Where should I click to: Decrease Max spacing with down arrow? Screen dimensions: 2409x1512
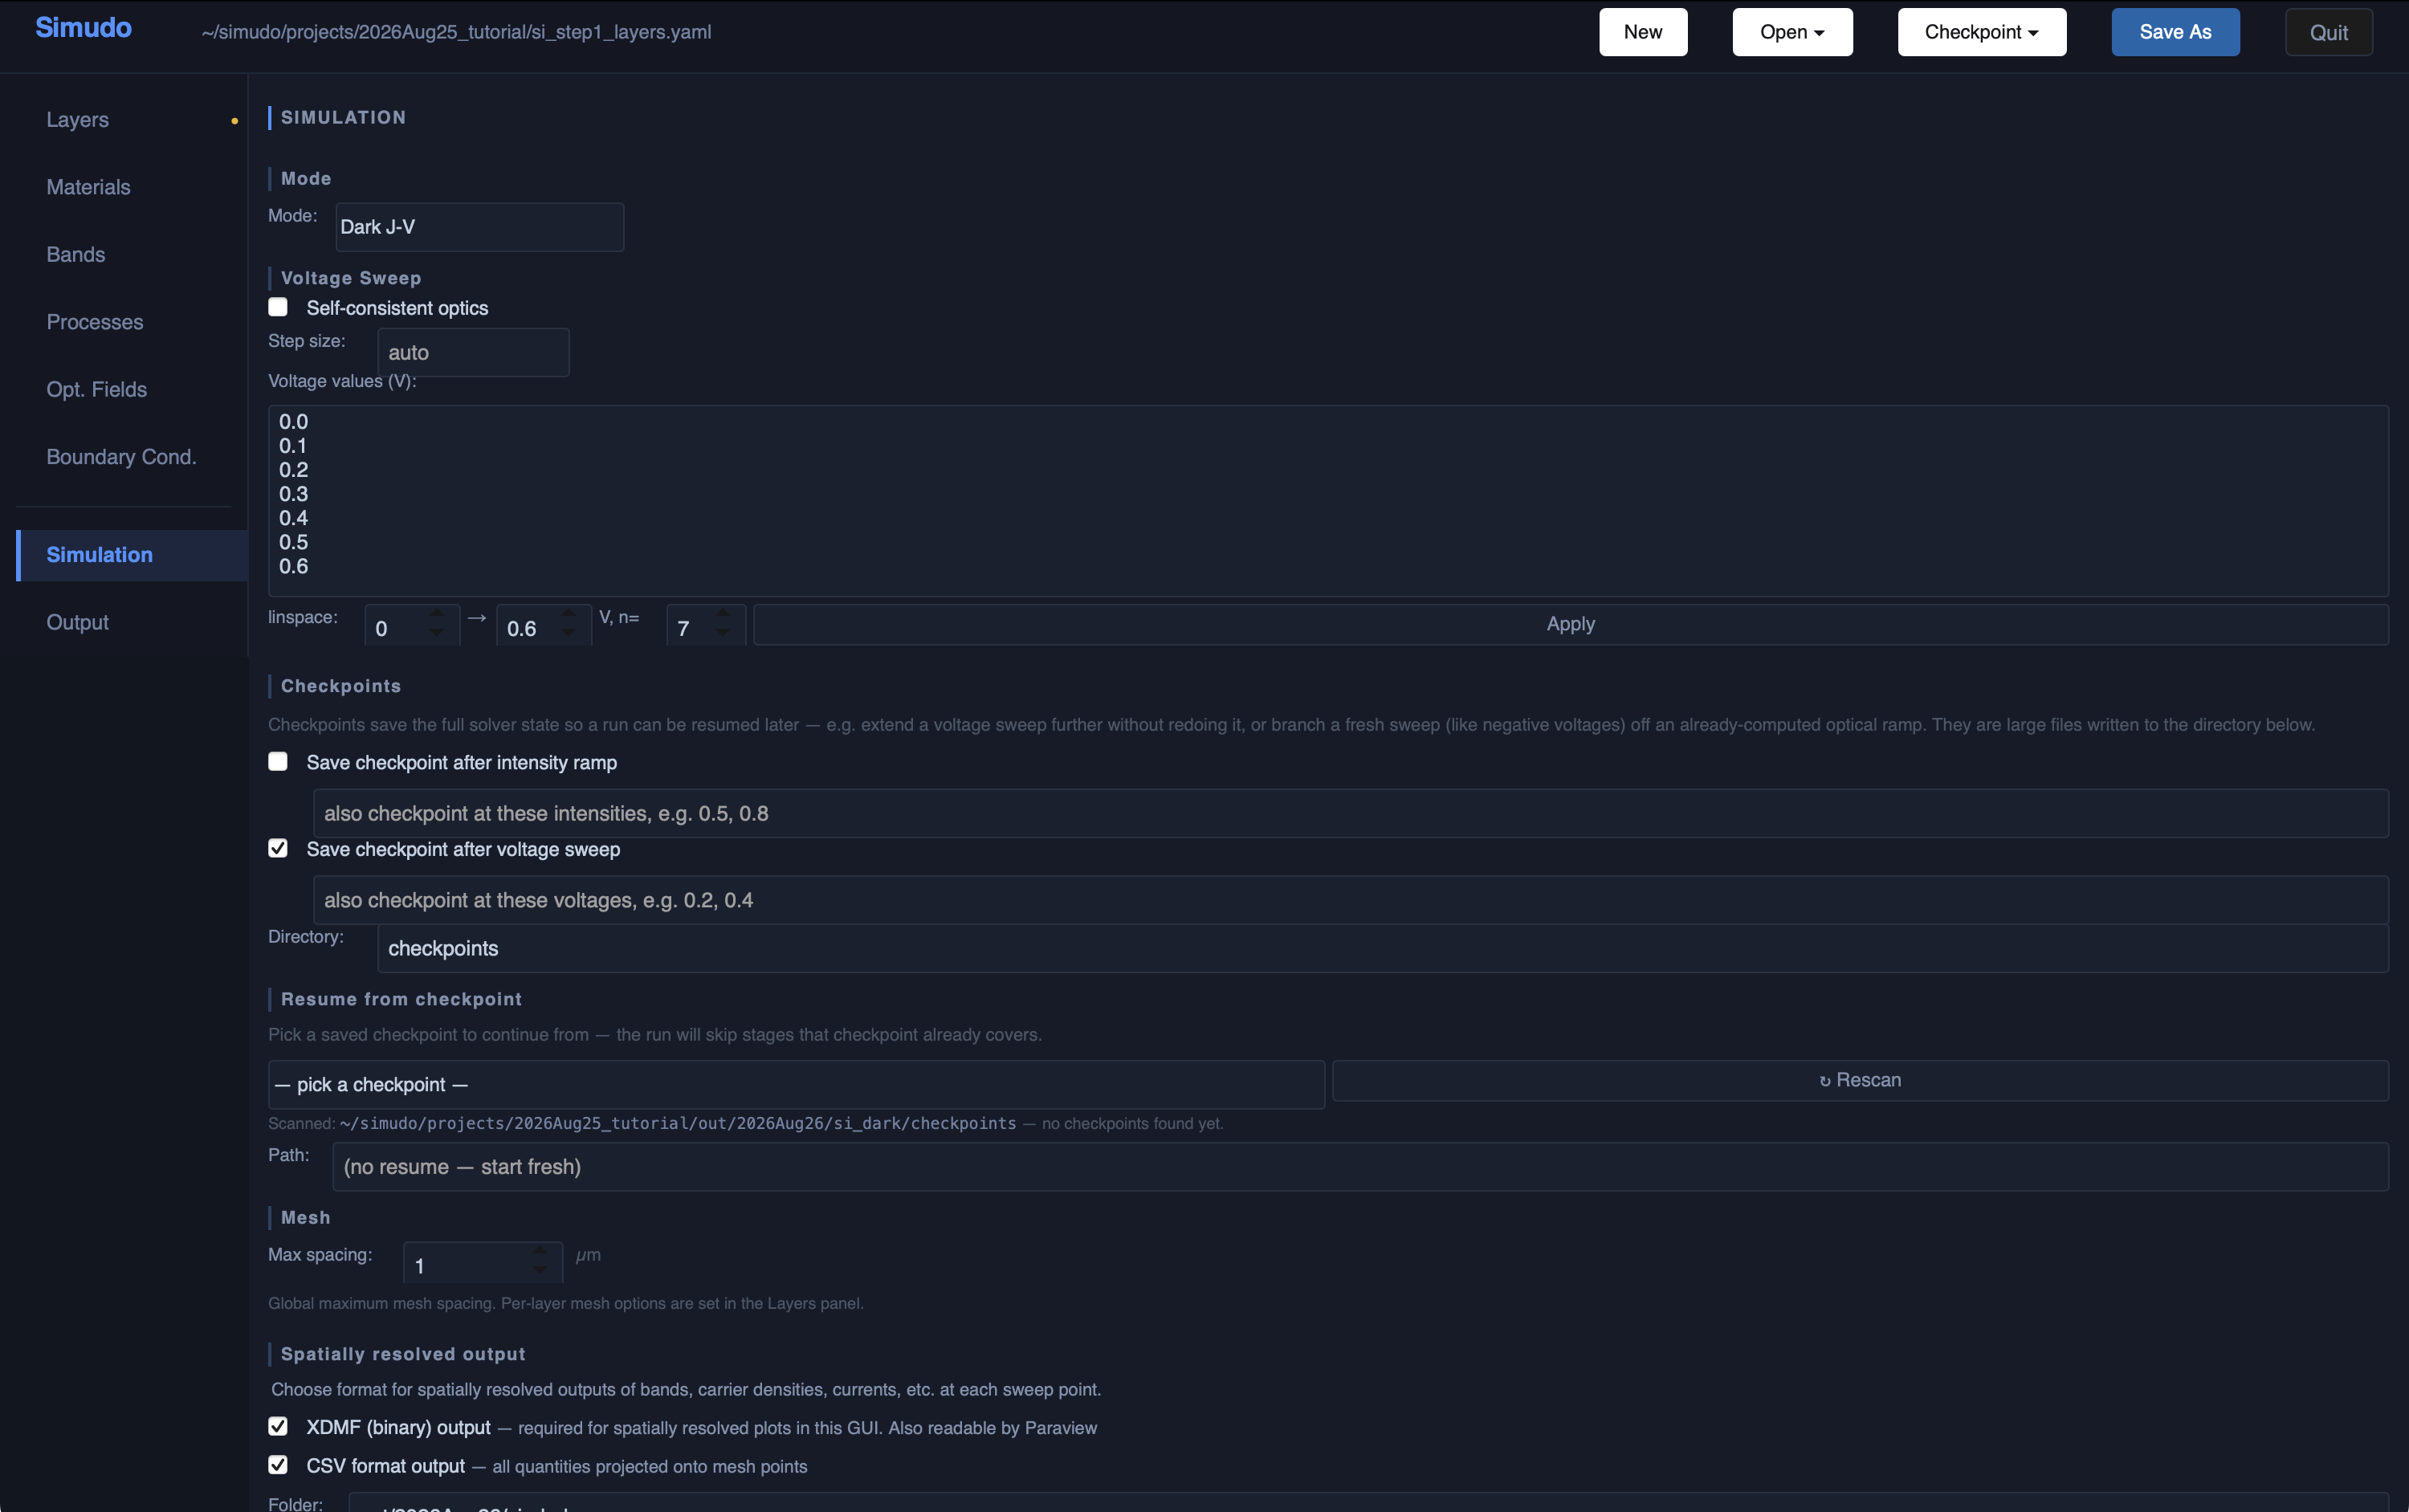point(540,1270)
